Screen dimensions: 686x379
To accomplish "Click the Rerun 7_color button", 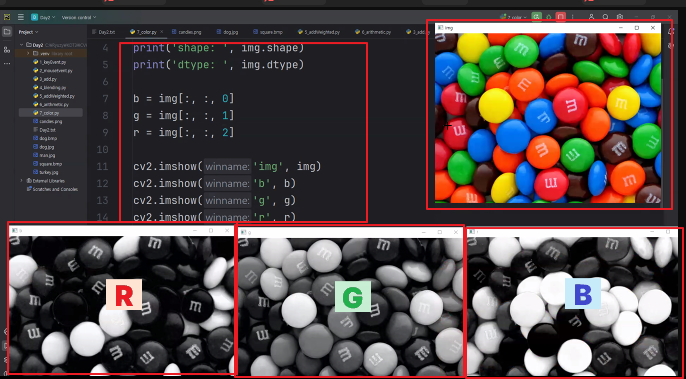I will pyautogui.click(x=536, y=17).
